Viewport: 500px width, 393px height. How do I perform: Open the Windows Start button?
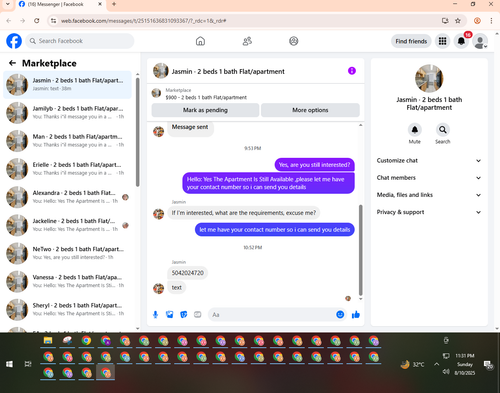click(x=9, y=364)
